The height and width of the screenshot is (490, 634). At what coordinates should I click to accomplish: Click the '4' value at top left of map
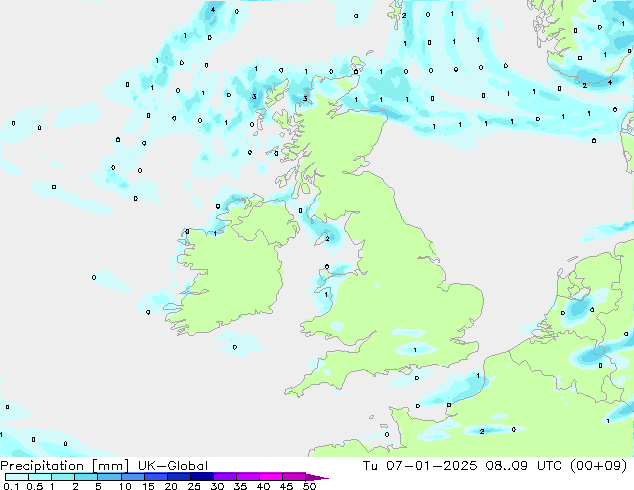tap(213, 9)
